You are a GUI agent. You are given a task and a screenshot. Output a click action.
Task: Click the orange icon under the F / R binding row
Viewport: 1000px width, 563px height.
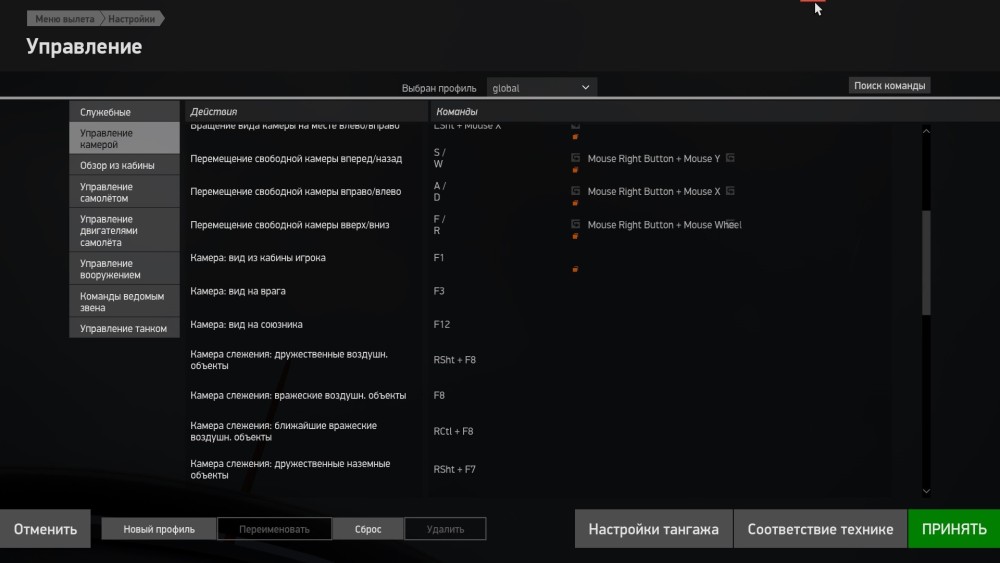[575, 237]
